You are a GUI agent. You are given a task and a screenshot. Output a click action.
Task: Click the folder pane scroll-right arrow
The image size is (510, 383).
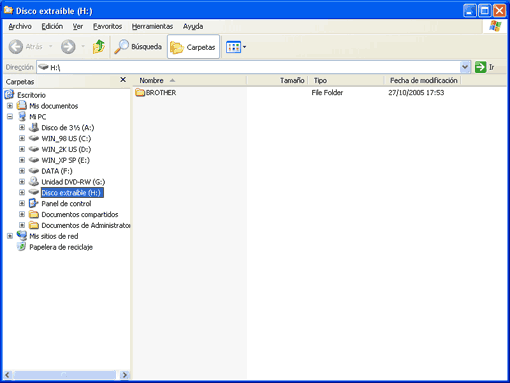point(125,375)
